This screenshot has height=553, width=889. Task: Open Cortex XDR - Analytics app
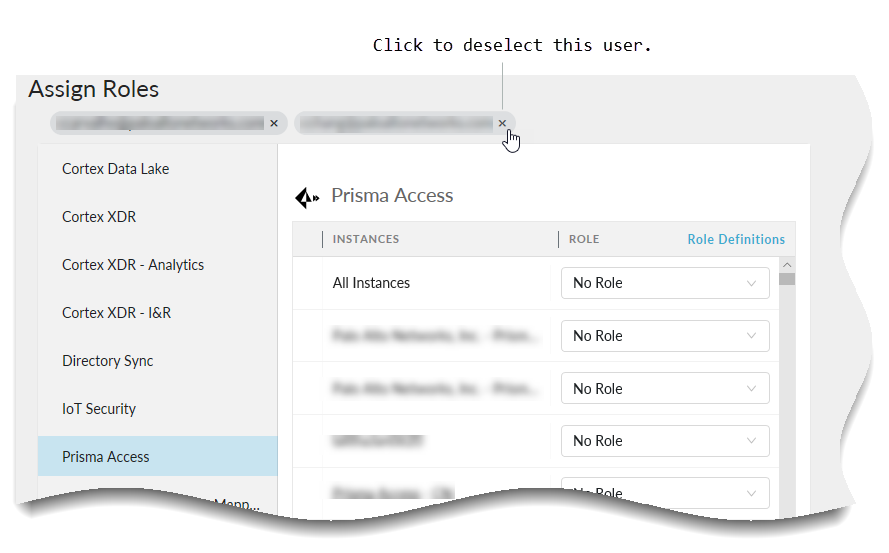pyautogui.click(x=133, y=265)
